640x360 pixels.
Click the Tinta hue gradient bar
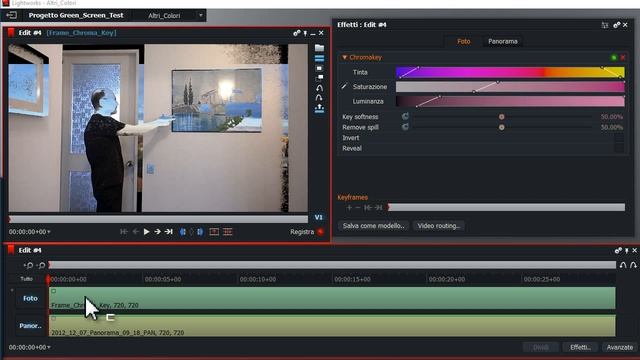coord(510,72)
